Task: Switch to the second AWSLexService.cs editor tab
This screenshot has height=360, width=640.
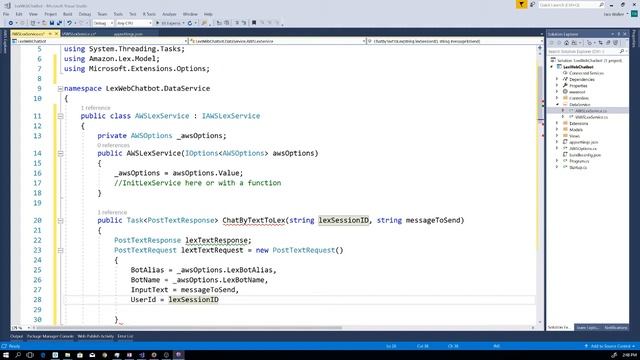Action: coord(80,34)
